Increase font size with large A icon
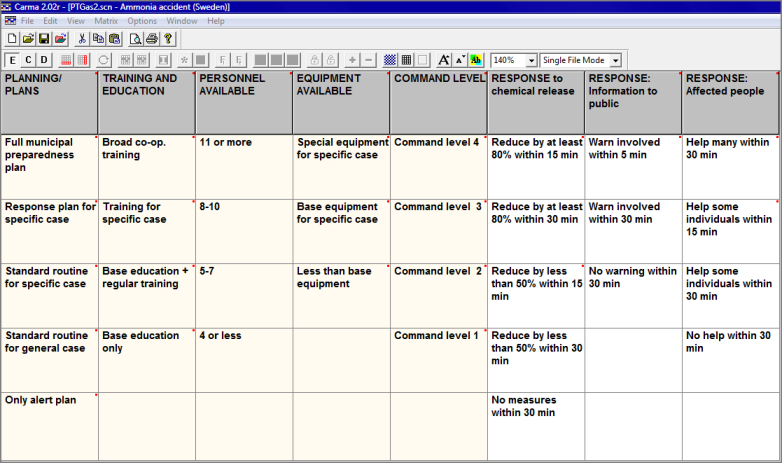Viewport: 782px width, 463px height. click(x=444, y=60)
